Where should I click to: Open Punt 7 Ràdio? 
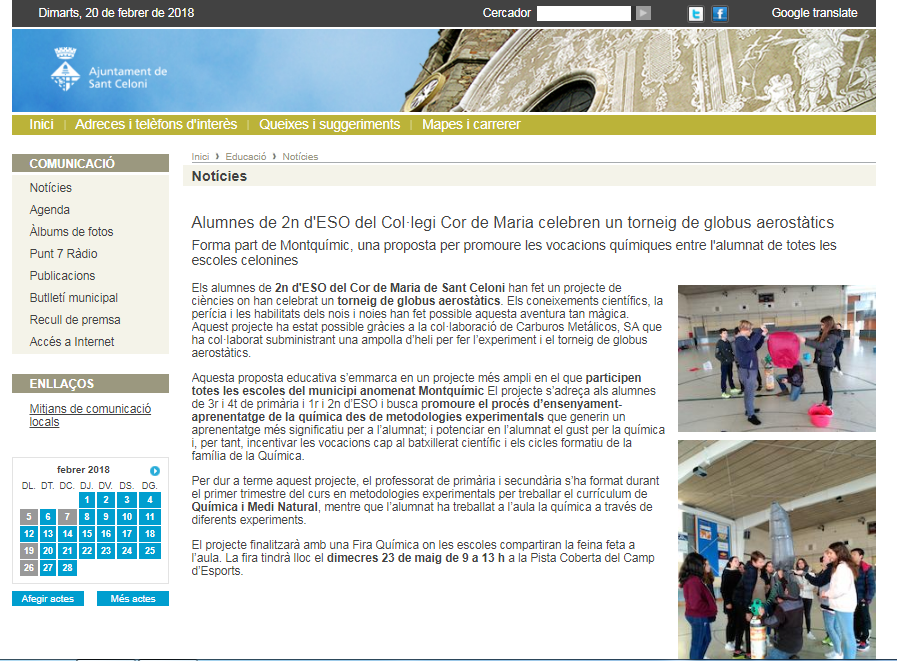63,254
